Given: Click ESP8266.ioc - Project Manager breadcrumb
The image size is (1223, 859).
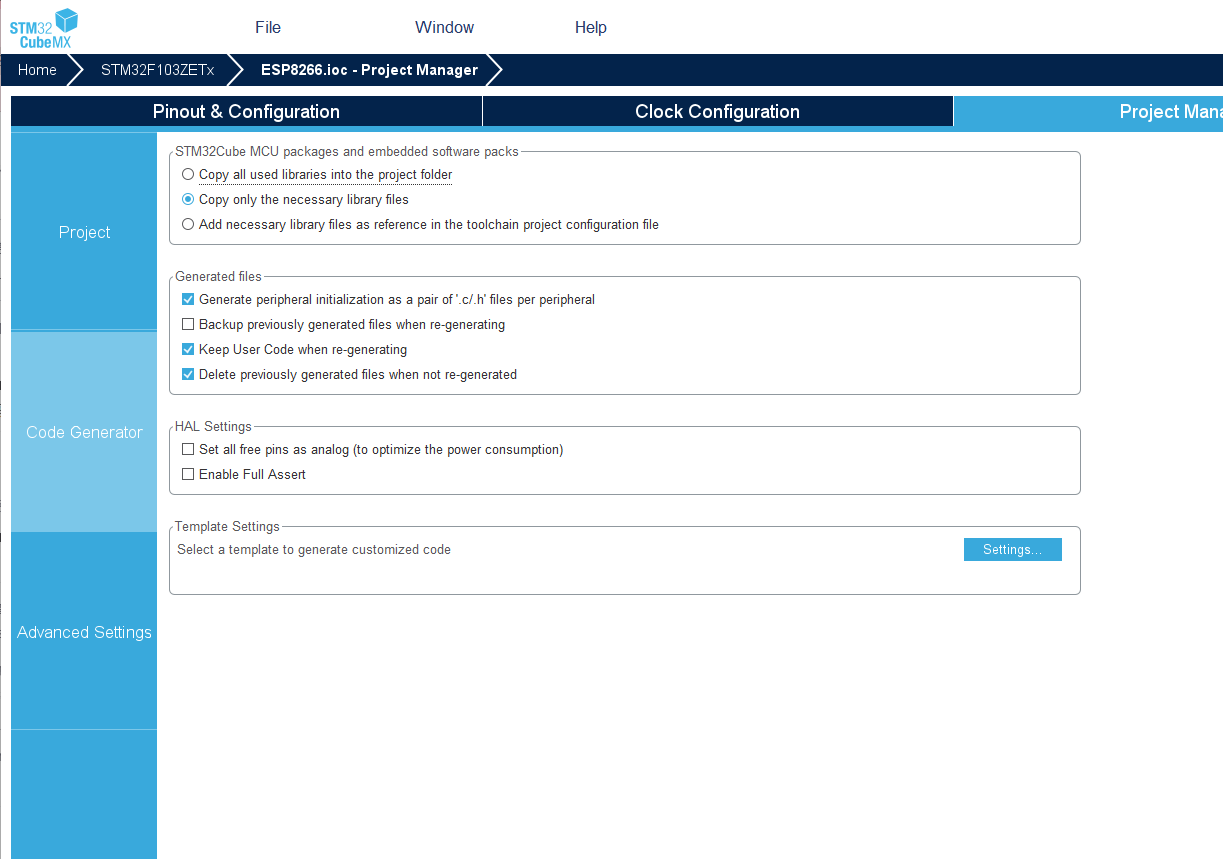Looking at the screenshot, I should (x=369, y=70).
